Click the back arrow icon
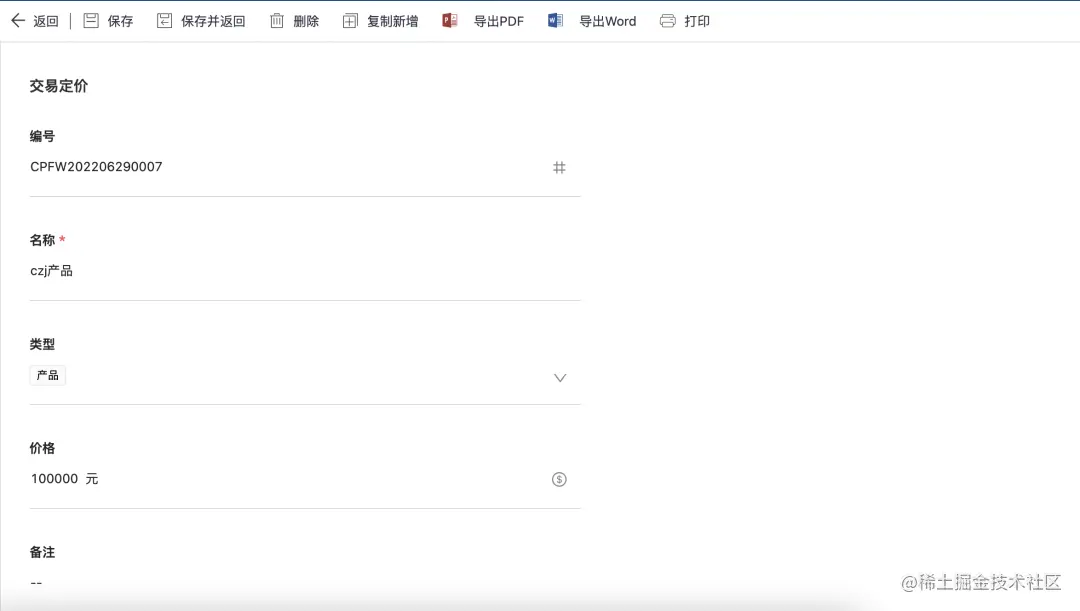This screenshot has height=611, width=1080. pos(18,21)
